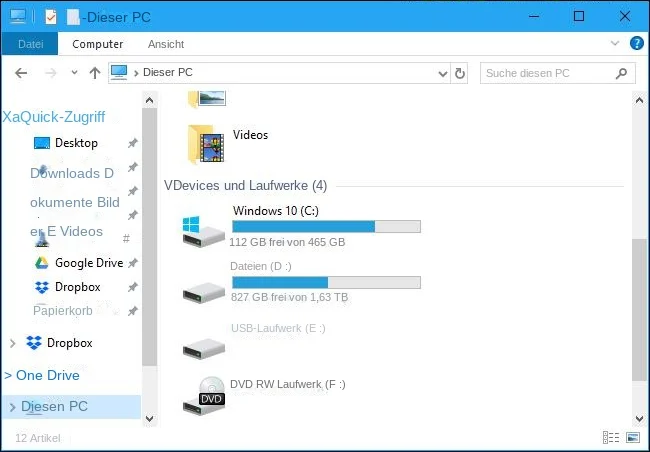Select the Videos folder label

point(250,135)
